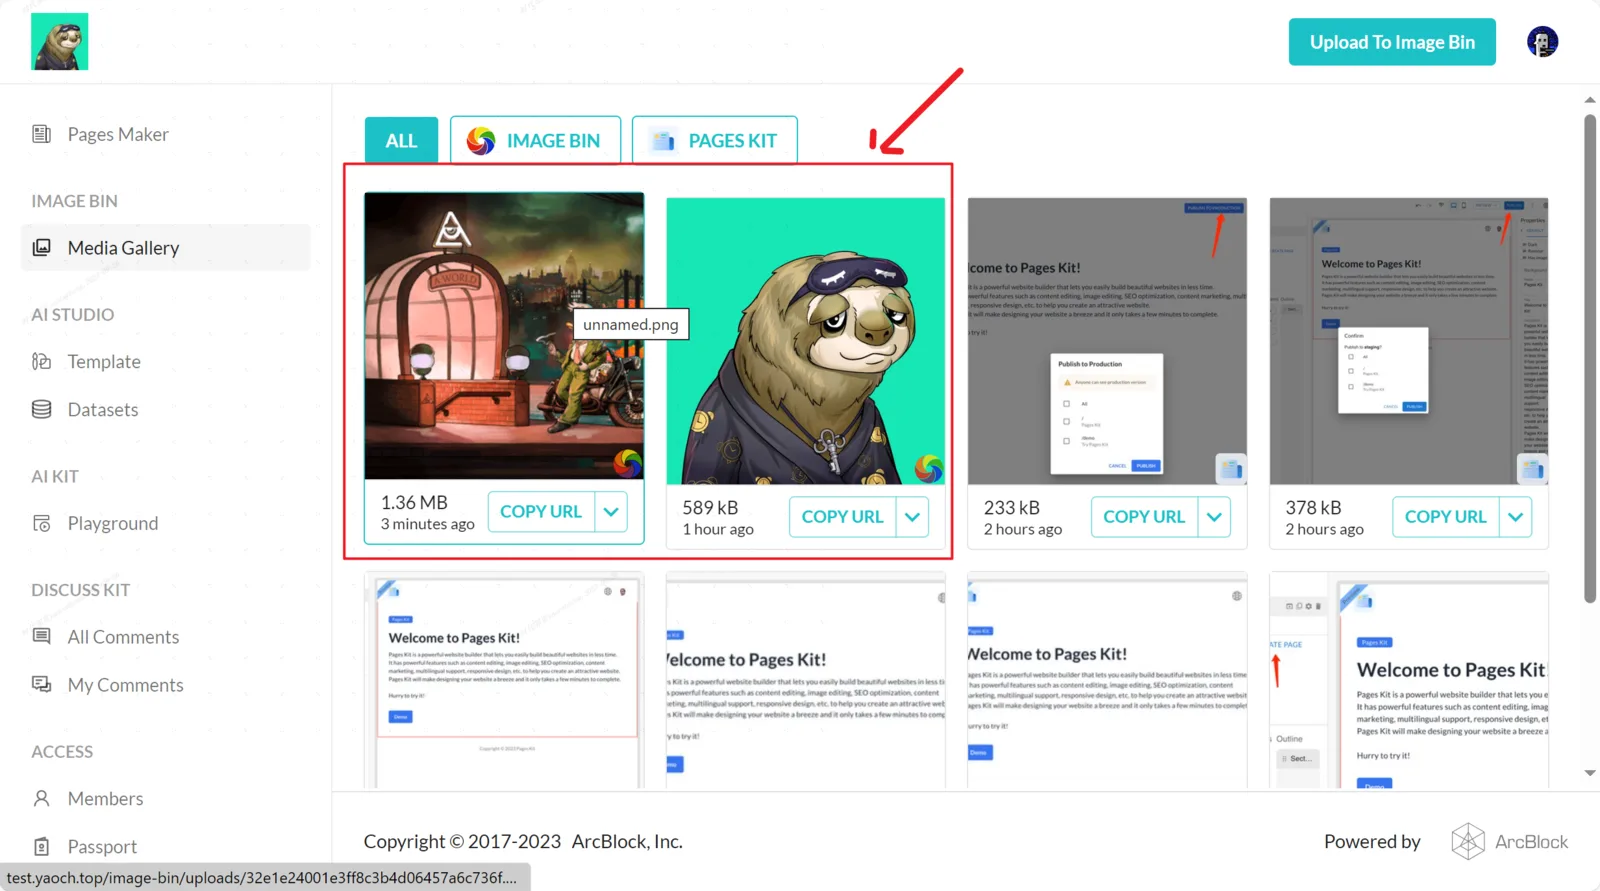Copy URL of the 589 kB sloth image
The width and height of the screenshot is (1600, 891).
[x=843, y=517]
